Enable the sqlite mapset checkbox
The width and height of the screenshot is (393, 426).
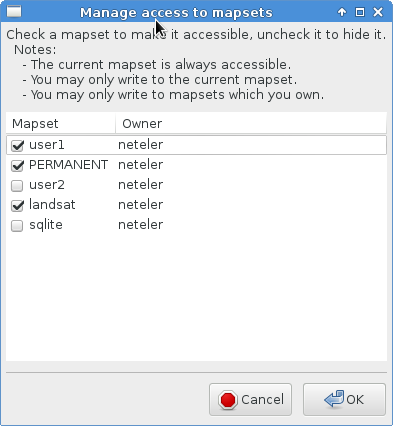pyautogui.click(x=17, y=225)
